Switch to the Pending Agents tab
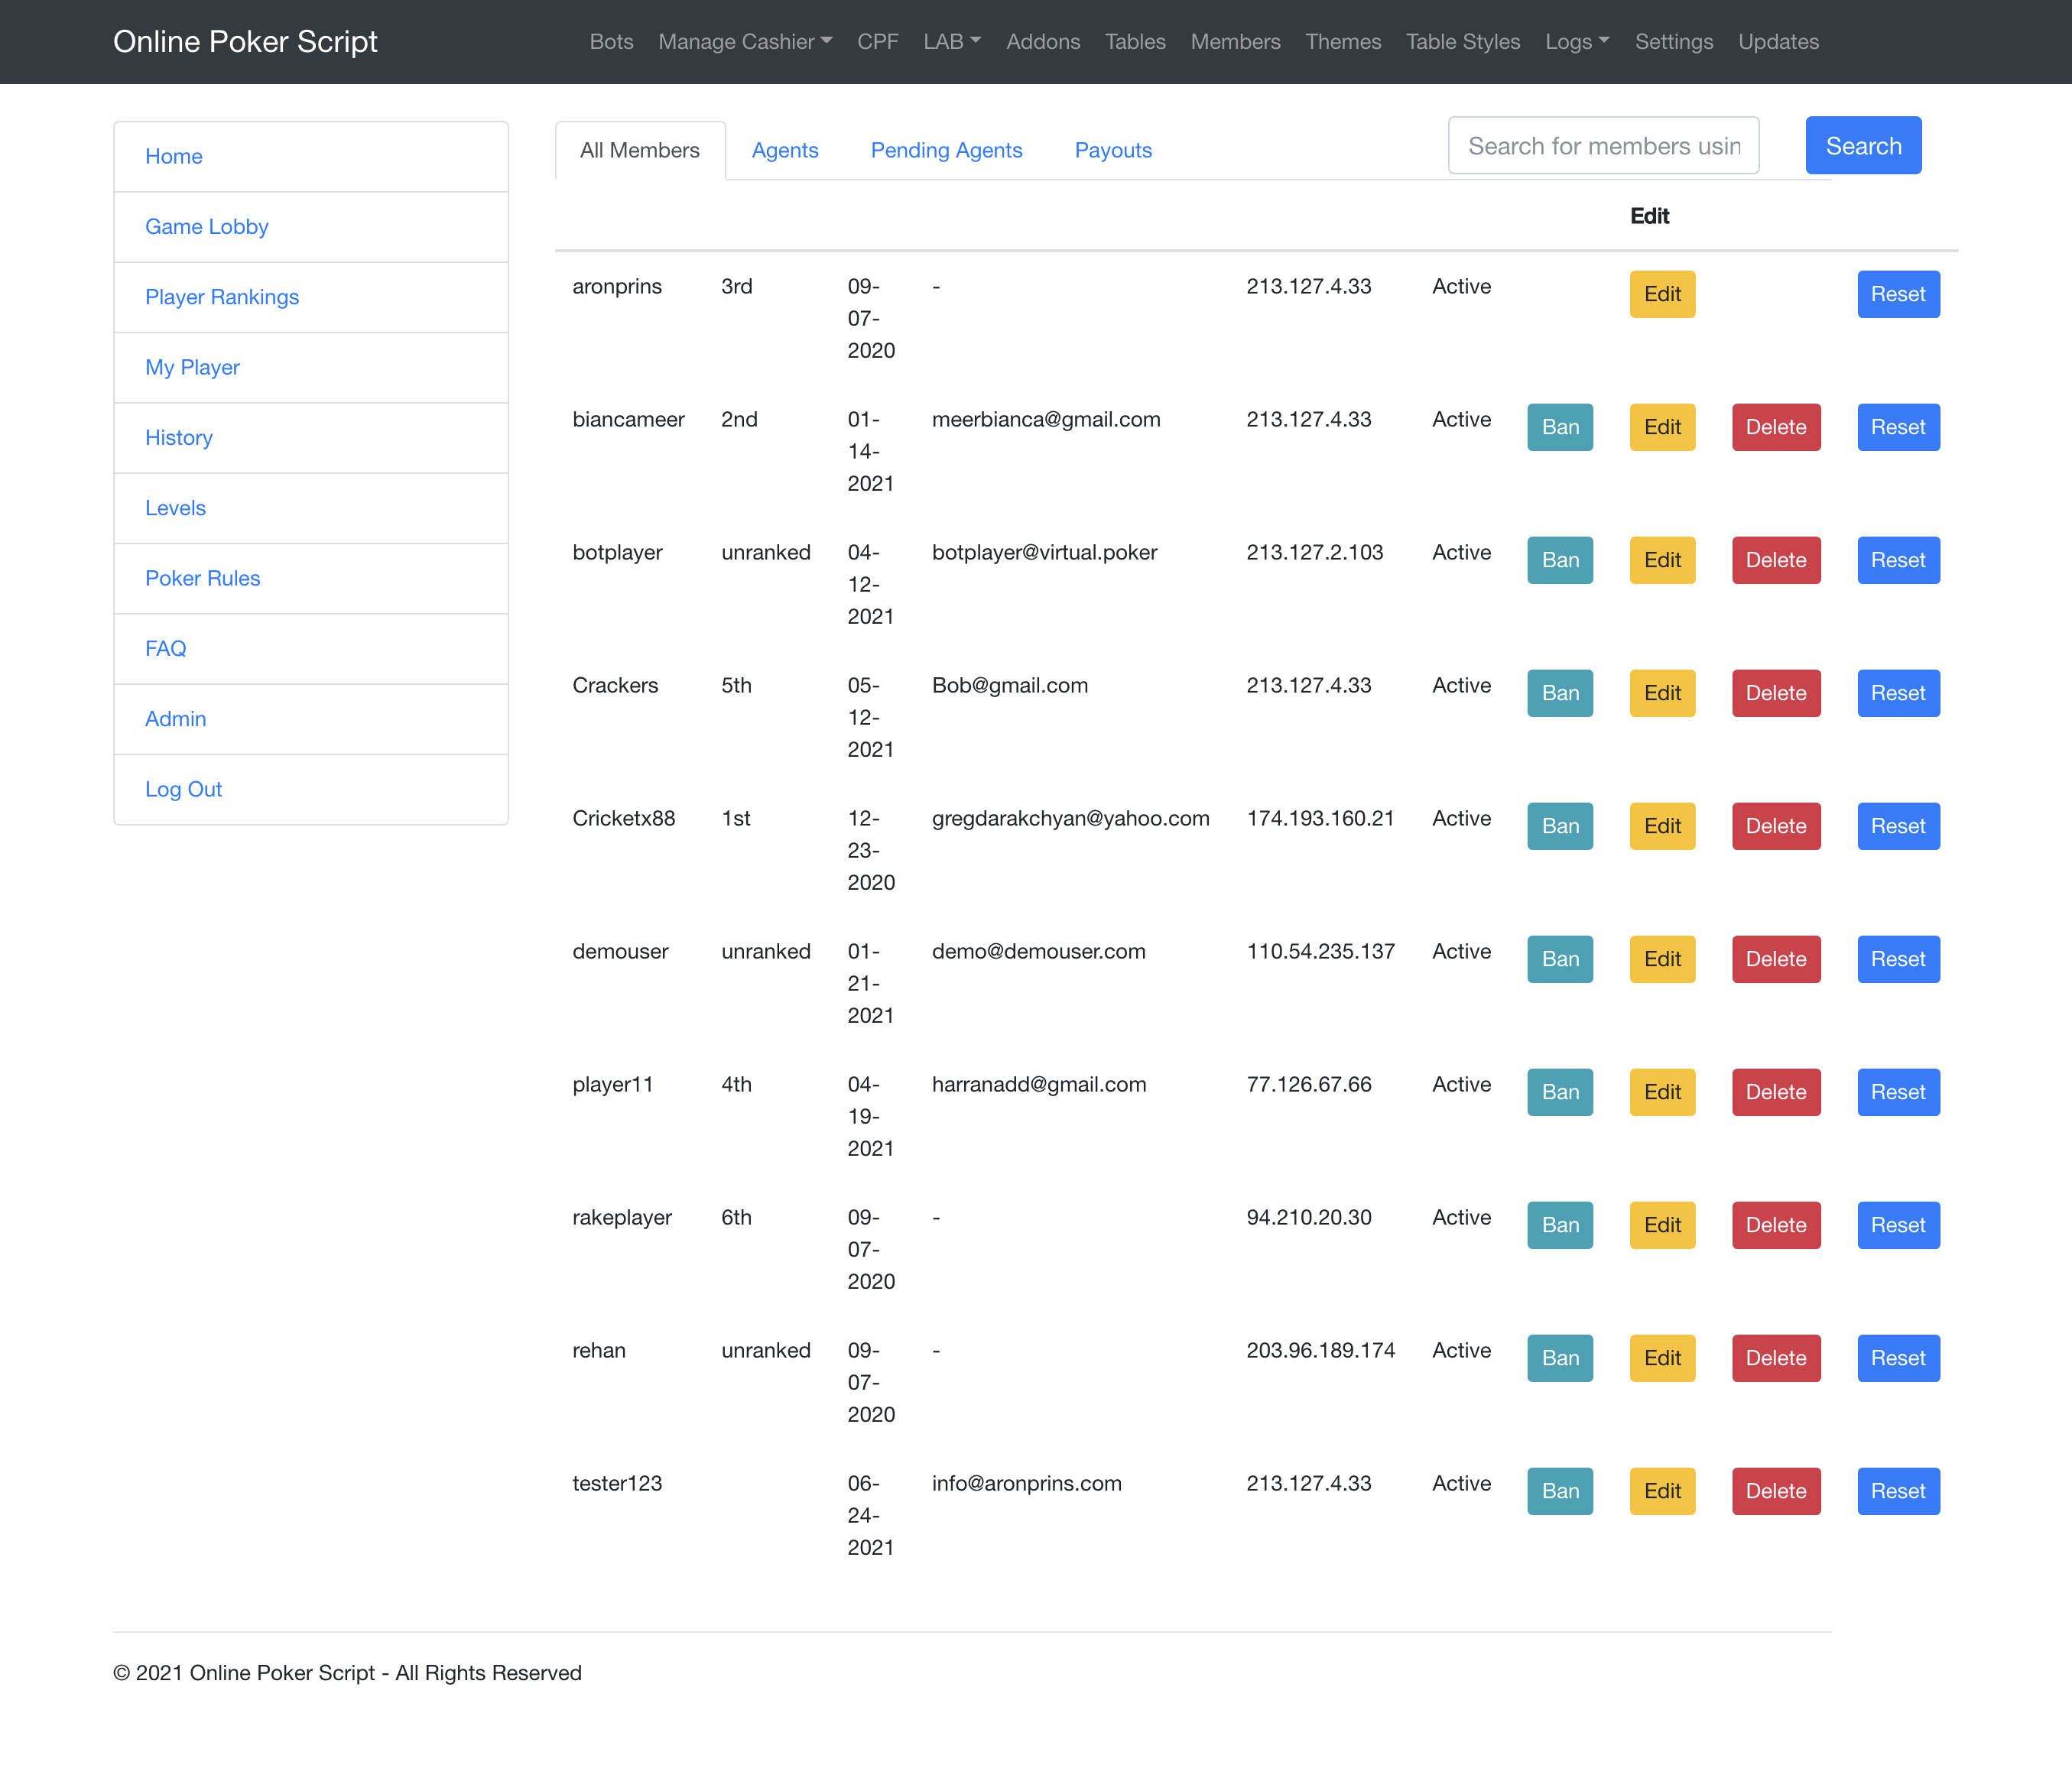The width and height of the screenshot is (2072, 1778). [x=946, y=150]
